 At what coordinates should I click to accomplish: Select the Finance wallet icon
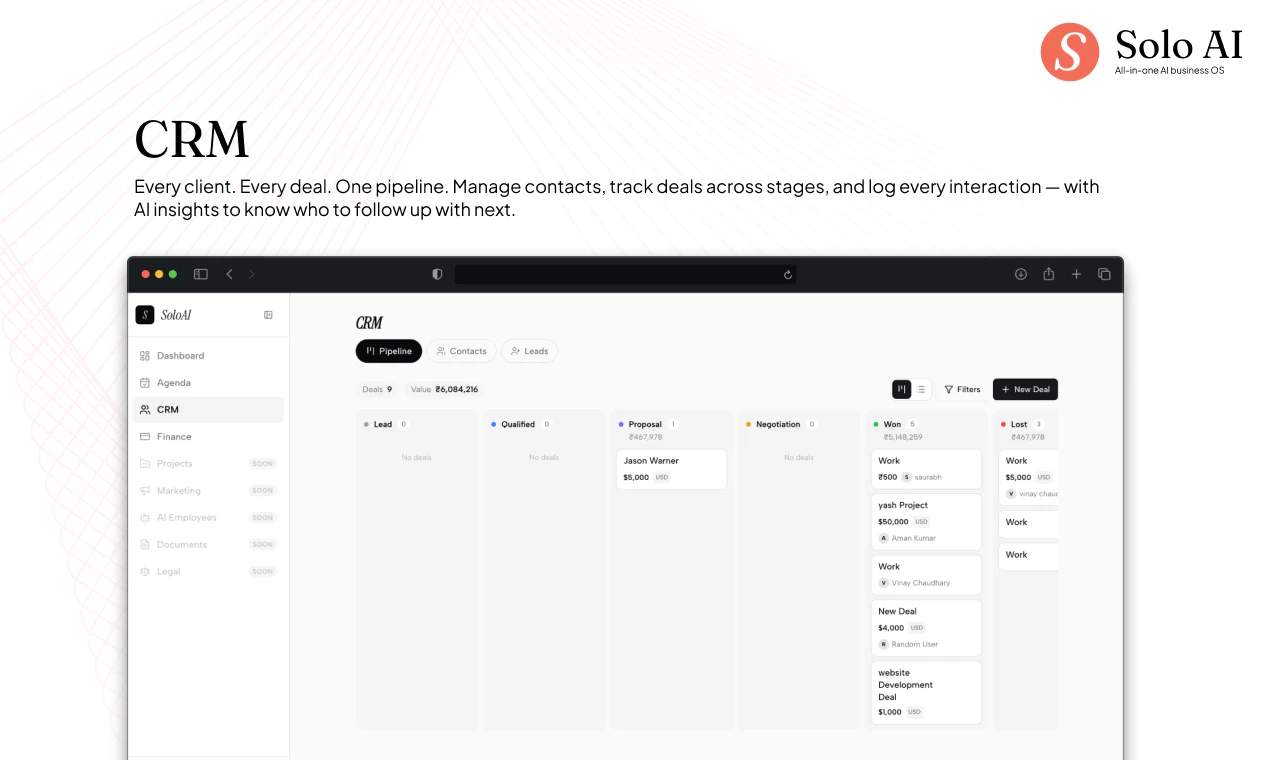[x=143, y=436]
